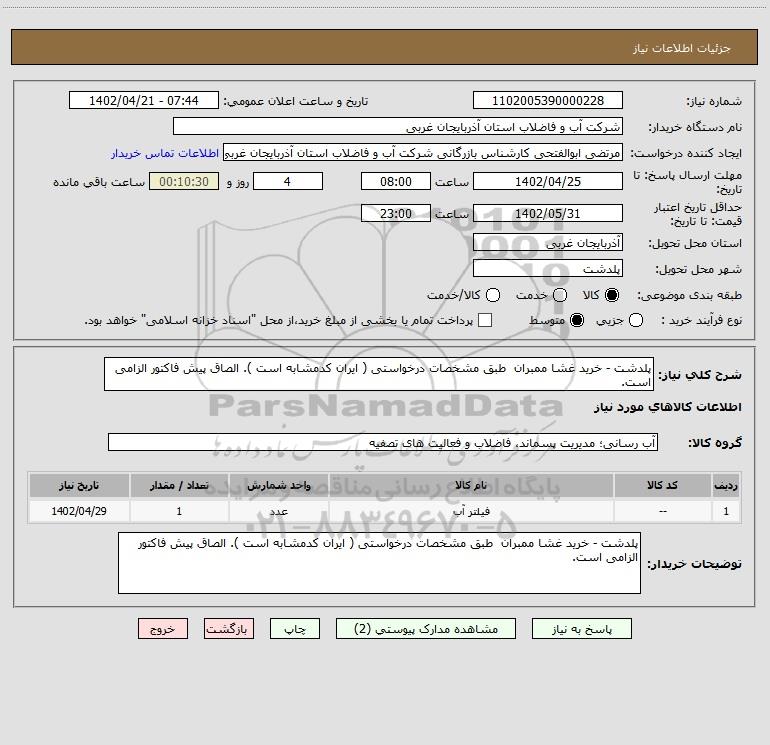Click پاسخ به نیاز button
The width and height of the screenshot is (770, 745).
click(x=581, y=629)
